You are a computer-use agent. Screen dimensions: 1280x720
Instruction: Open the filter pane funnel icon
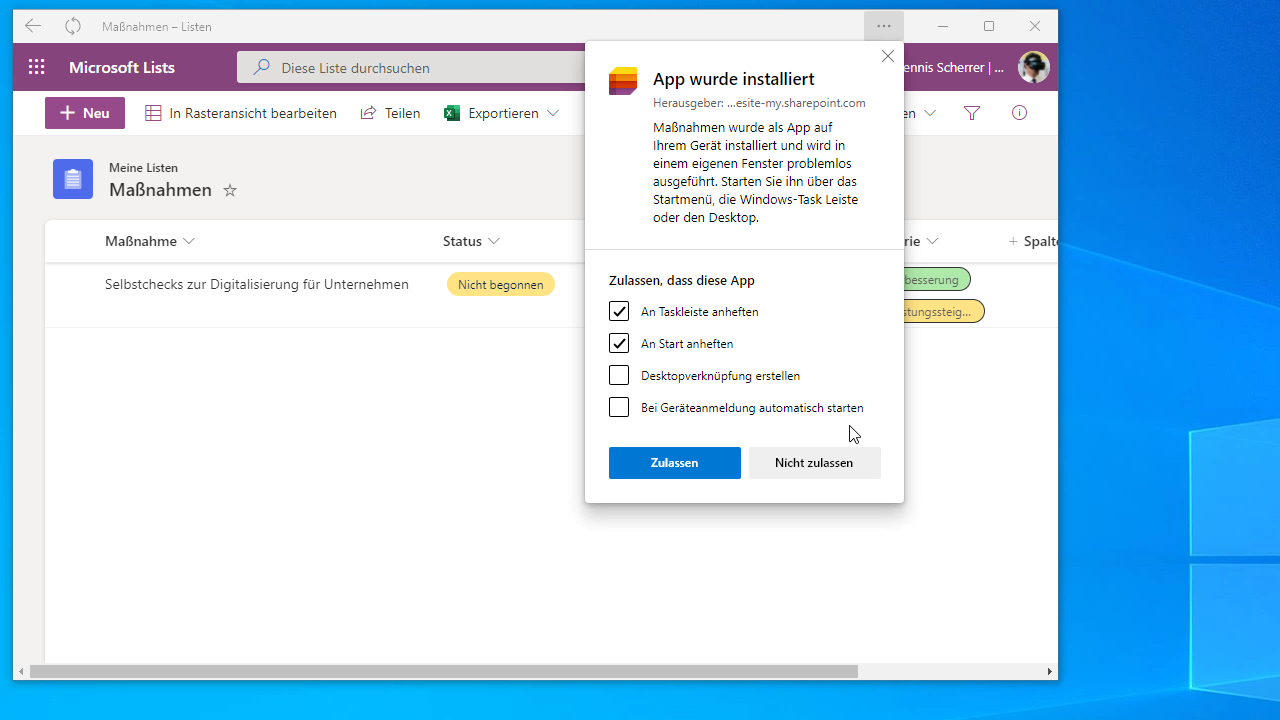(x=971, y=113)
